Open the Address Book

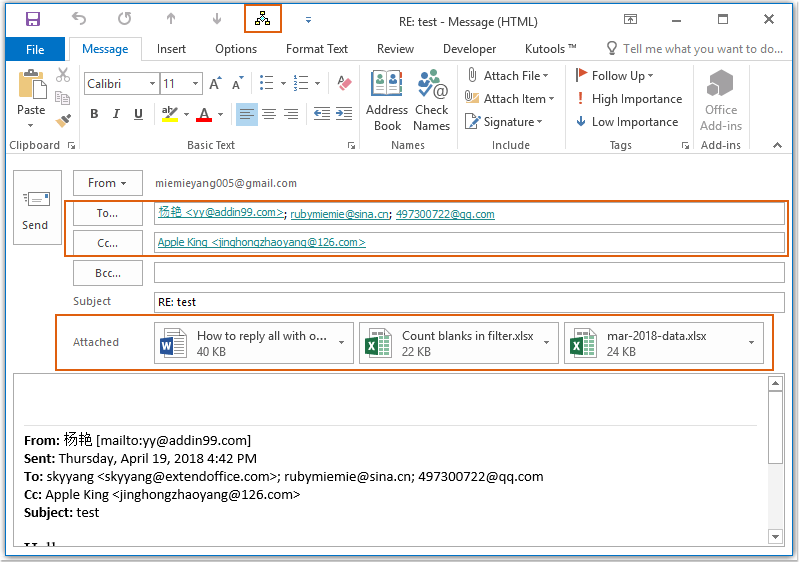click(387, 100)
